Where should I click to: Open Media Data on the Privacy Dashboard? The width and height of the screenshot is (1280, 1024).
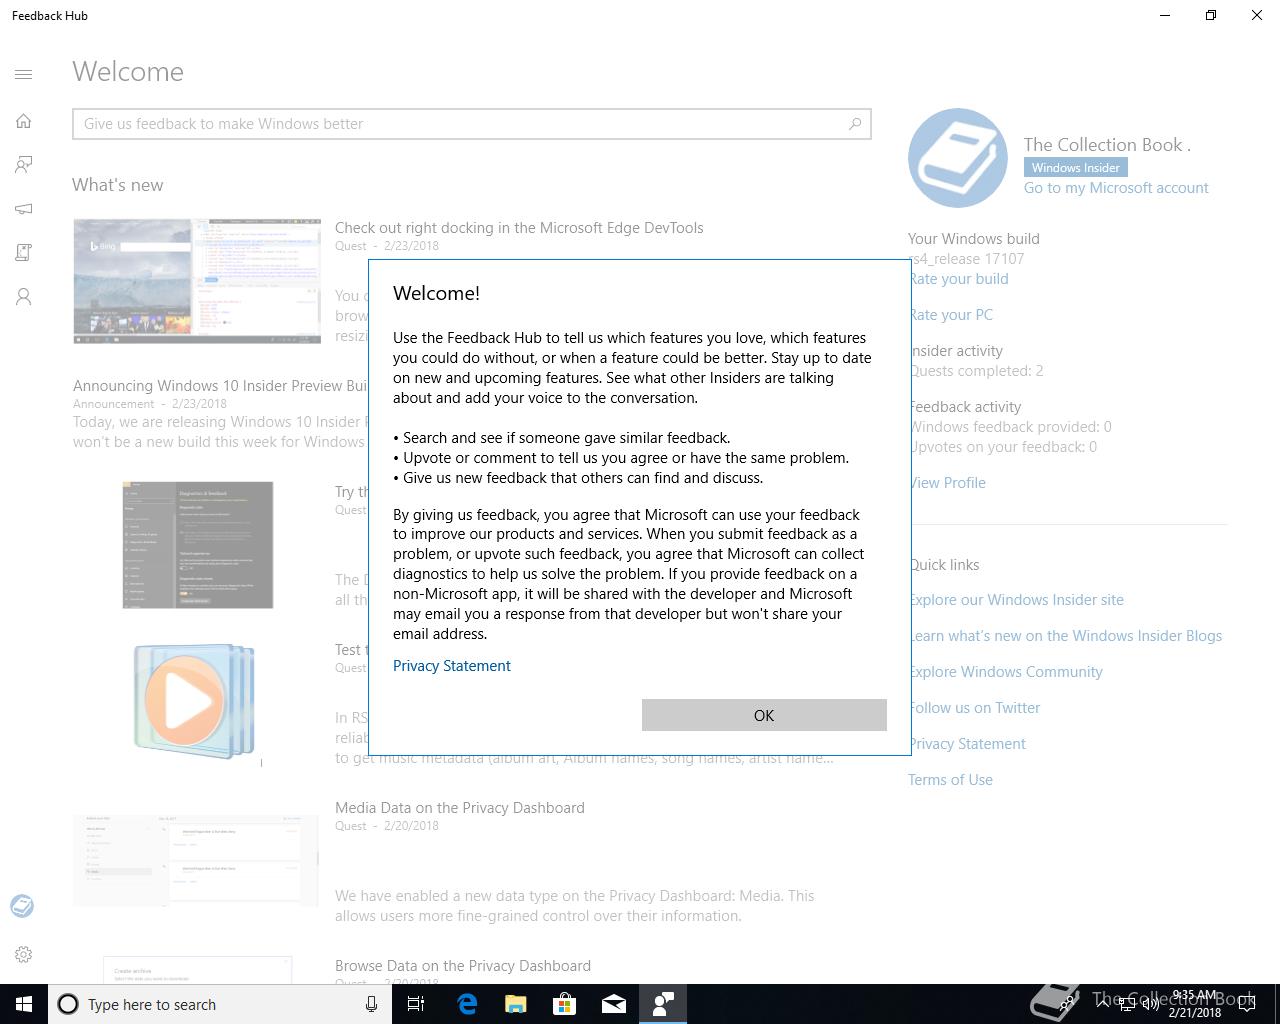460,808
